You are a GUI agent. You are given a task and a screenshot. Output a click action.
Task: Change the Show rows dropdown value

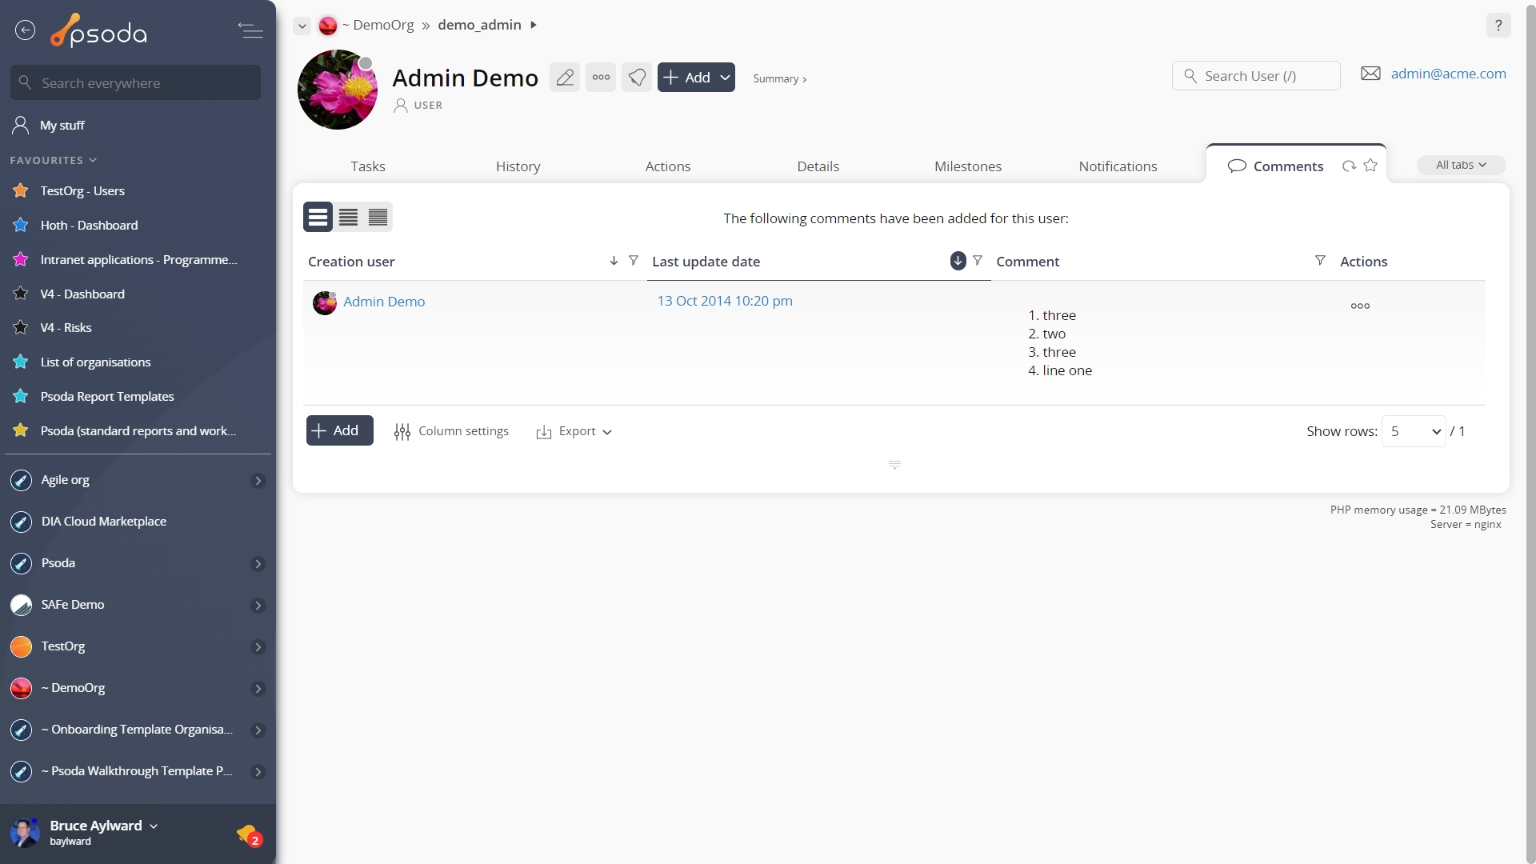click(1414, 431)
